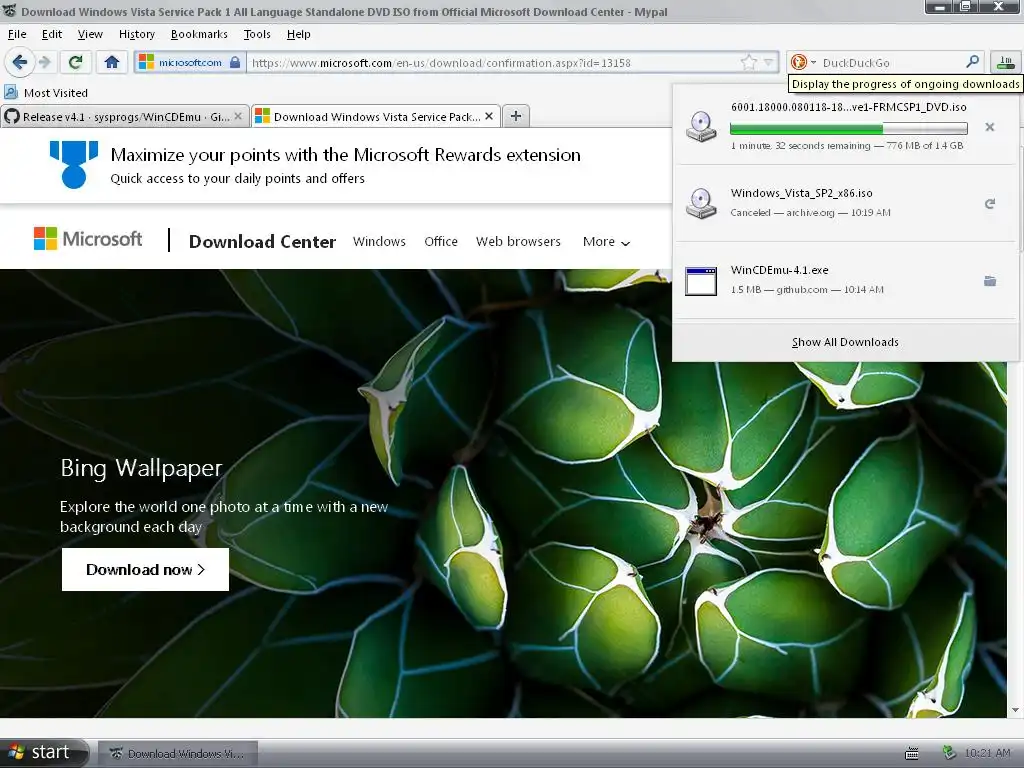Open the Help menu

[298, 34]
